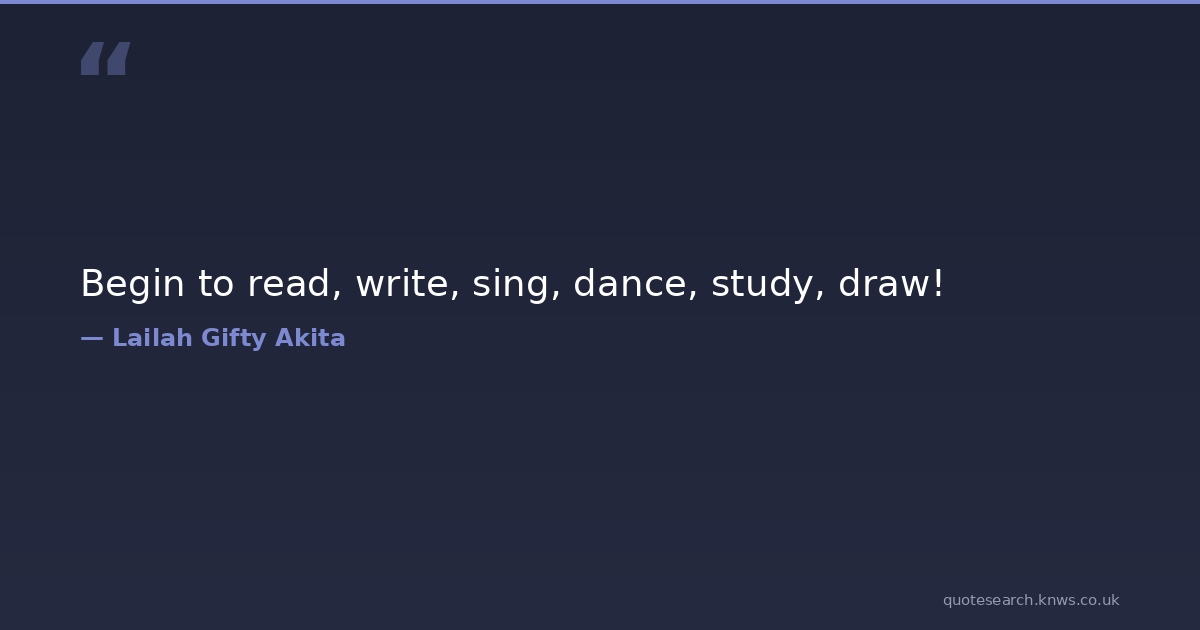Select the word "read," in the quote

295,284
